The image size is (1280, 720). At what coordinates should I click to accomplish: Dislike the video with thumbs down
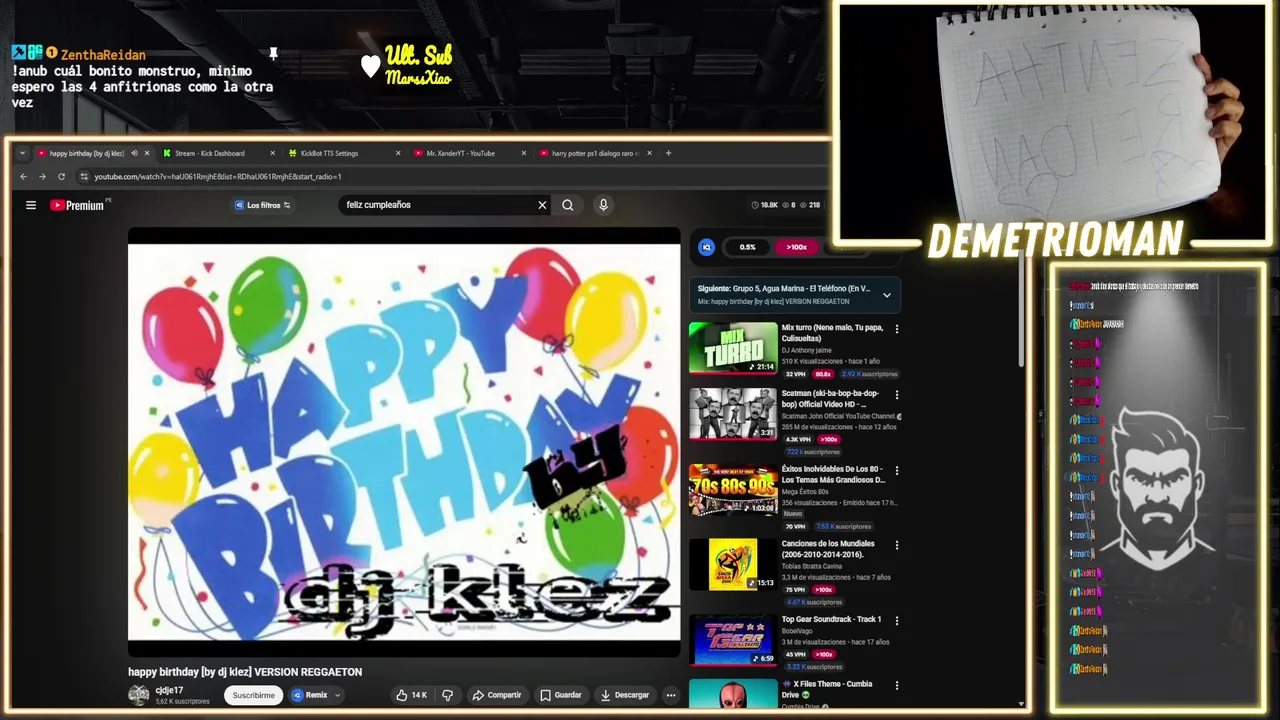click(447, 695)
